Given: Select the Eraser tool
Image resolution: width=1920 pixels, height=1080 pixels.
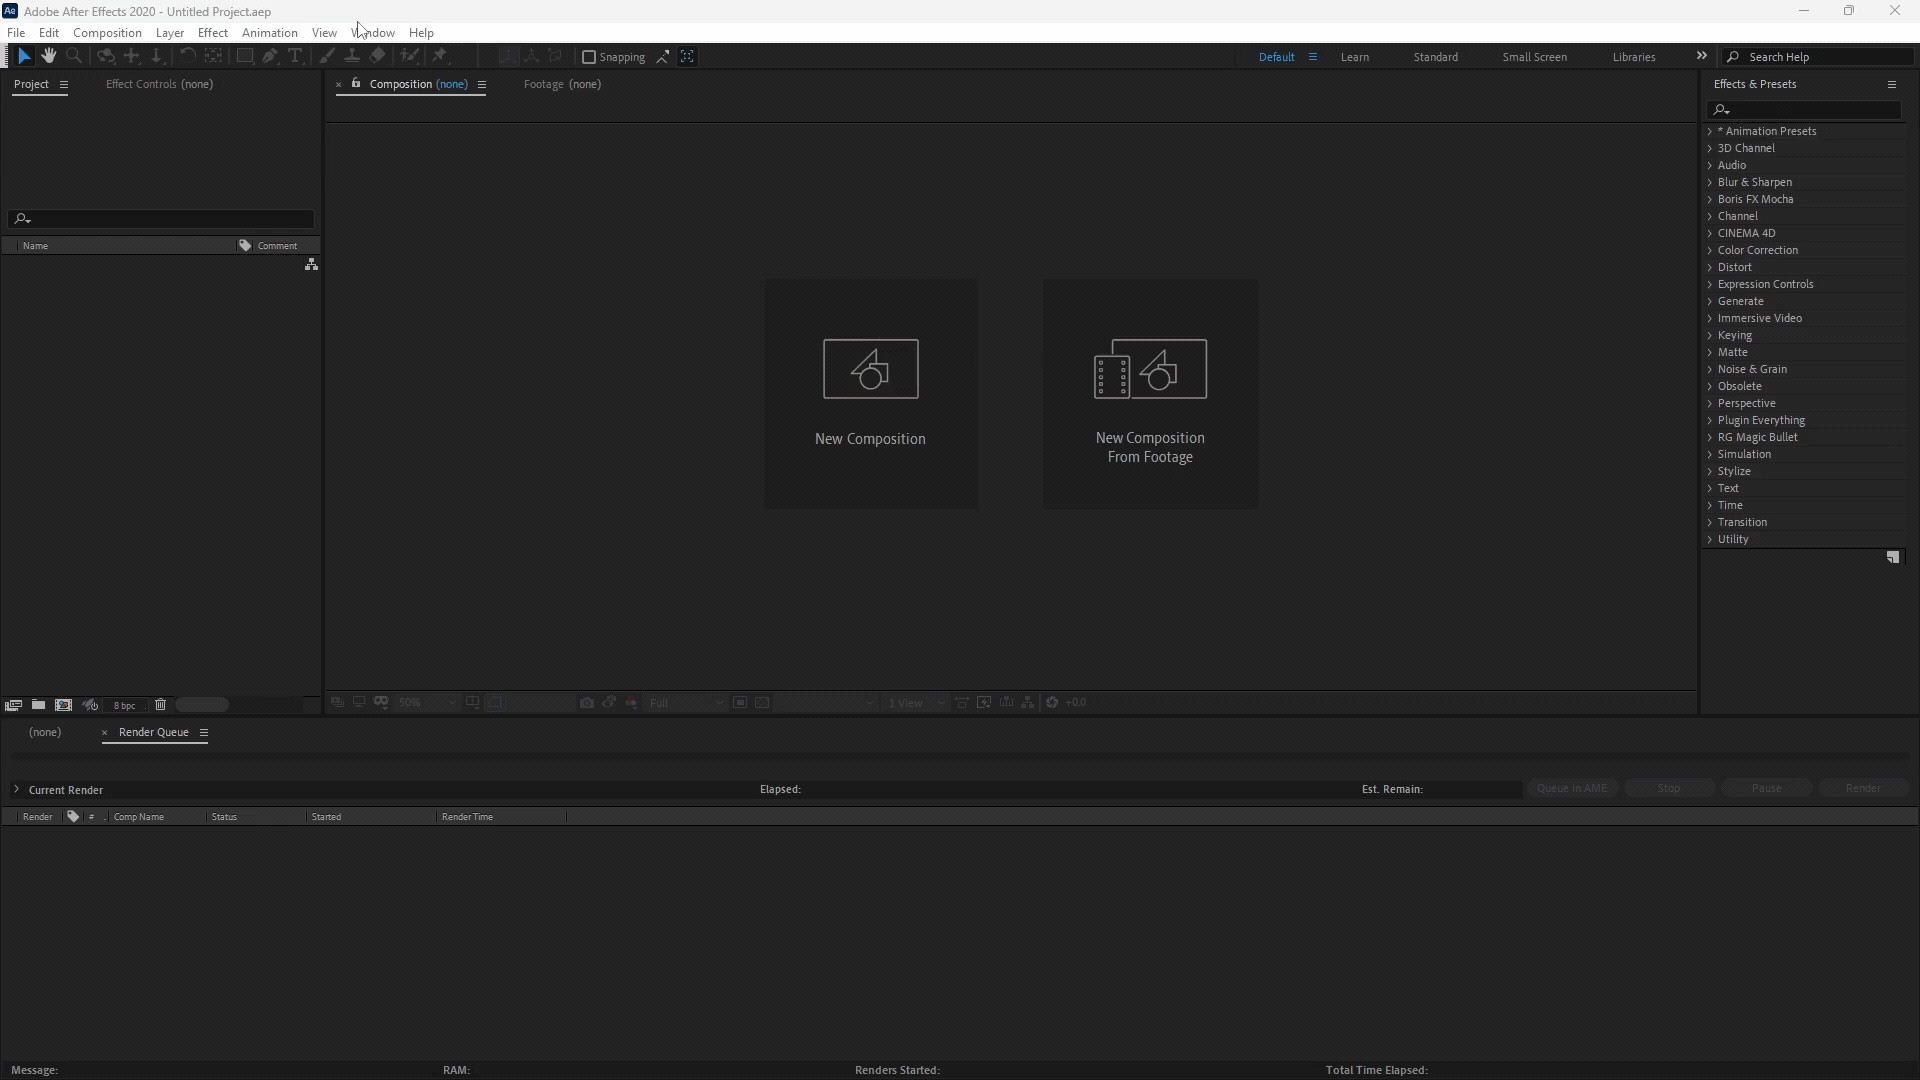Looking at the screenshot, I should 377,57.
